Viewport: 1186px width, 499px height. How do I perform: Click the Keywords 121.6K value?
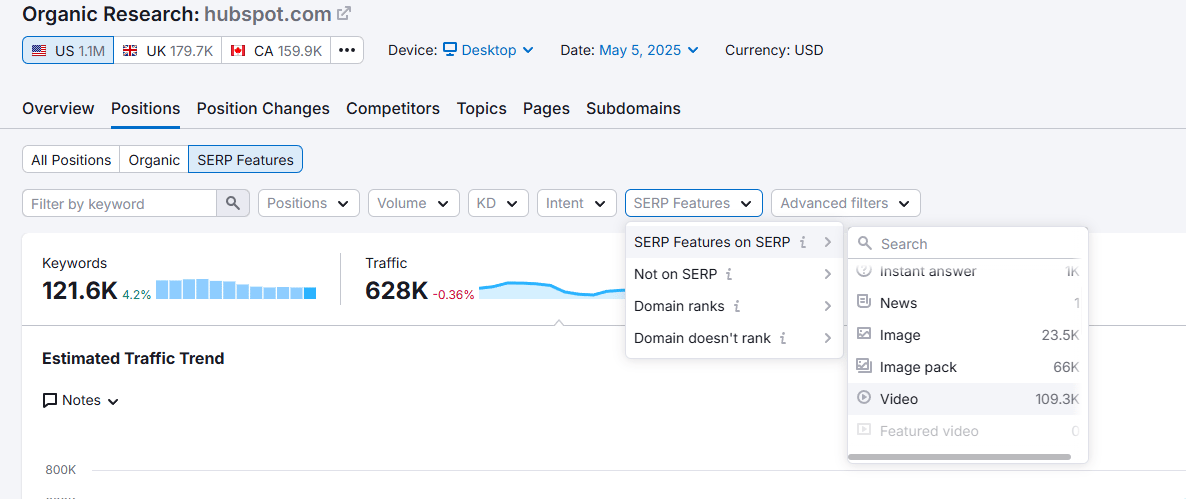pyautogui.click(x=79, y=290)
